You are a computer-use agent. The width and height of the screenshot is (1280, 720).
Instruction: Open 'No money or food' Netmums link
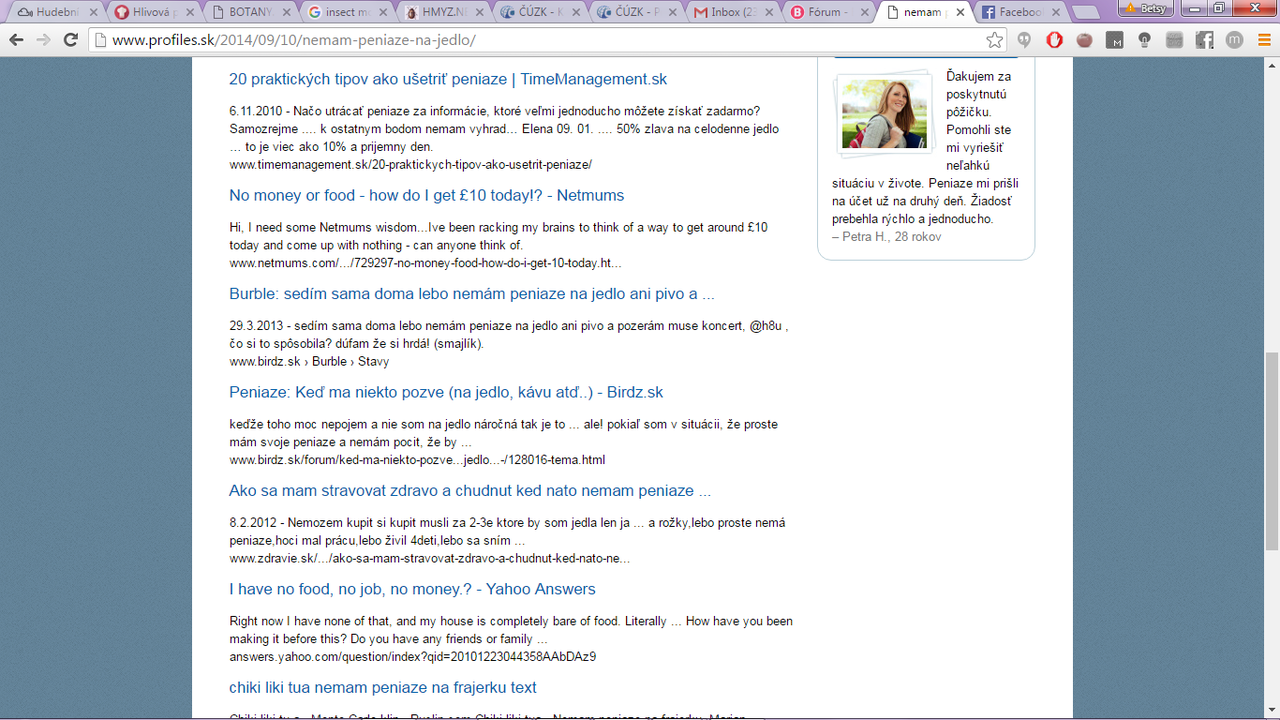pos(426,195)
